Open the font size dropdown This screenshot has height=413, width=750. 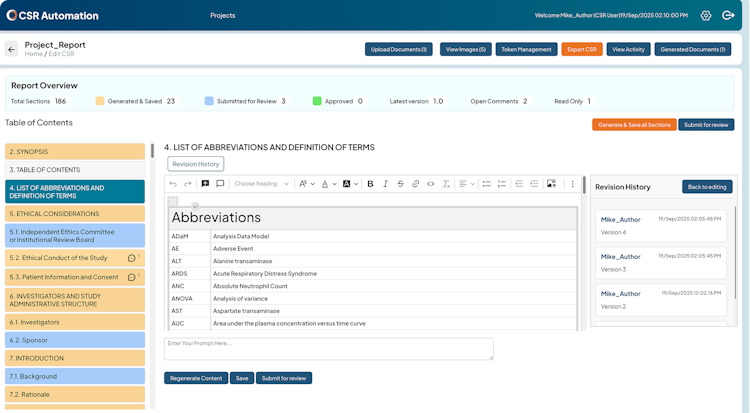click(x=307, y=184)
